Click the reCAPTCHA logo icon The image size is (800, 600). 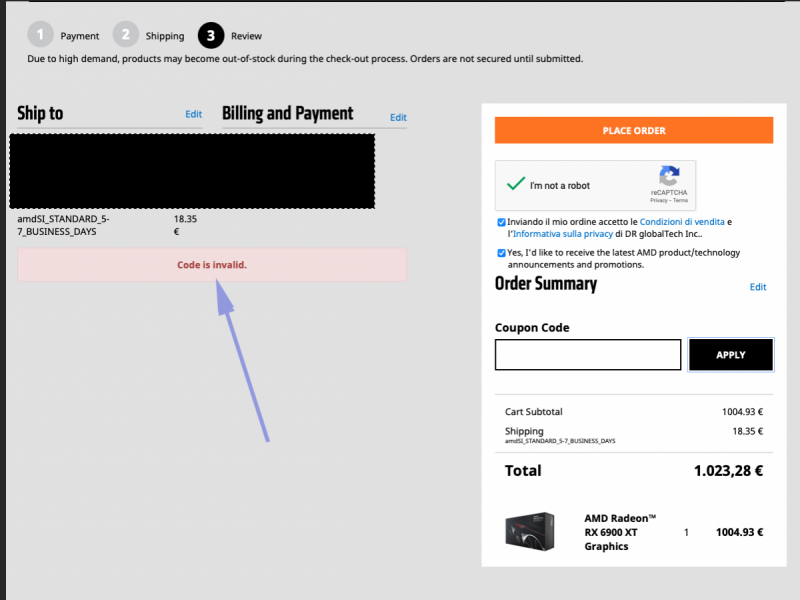pyautogui.click(x=669, y=175)
